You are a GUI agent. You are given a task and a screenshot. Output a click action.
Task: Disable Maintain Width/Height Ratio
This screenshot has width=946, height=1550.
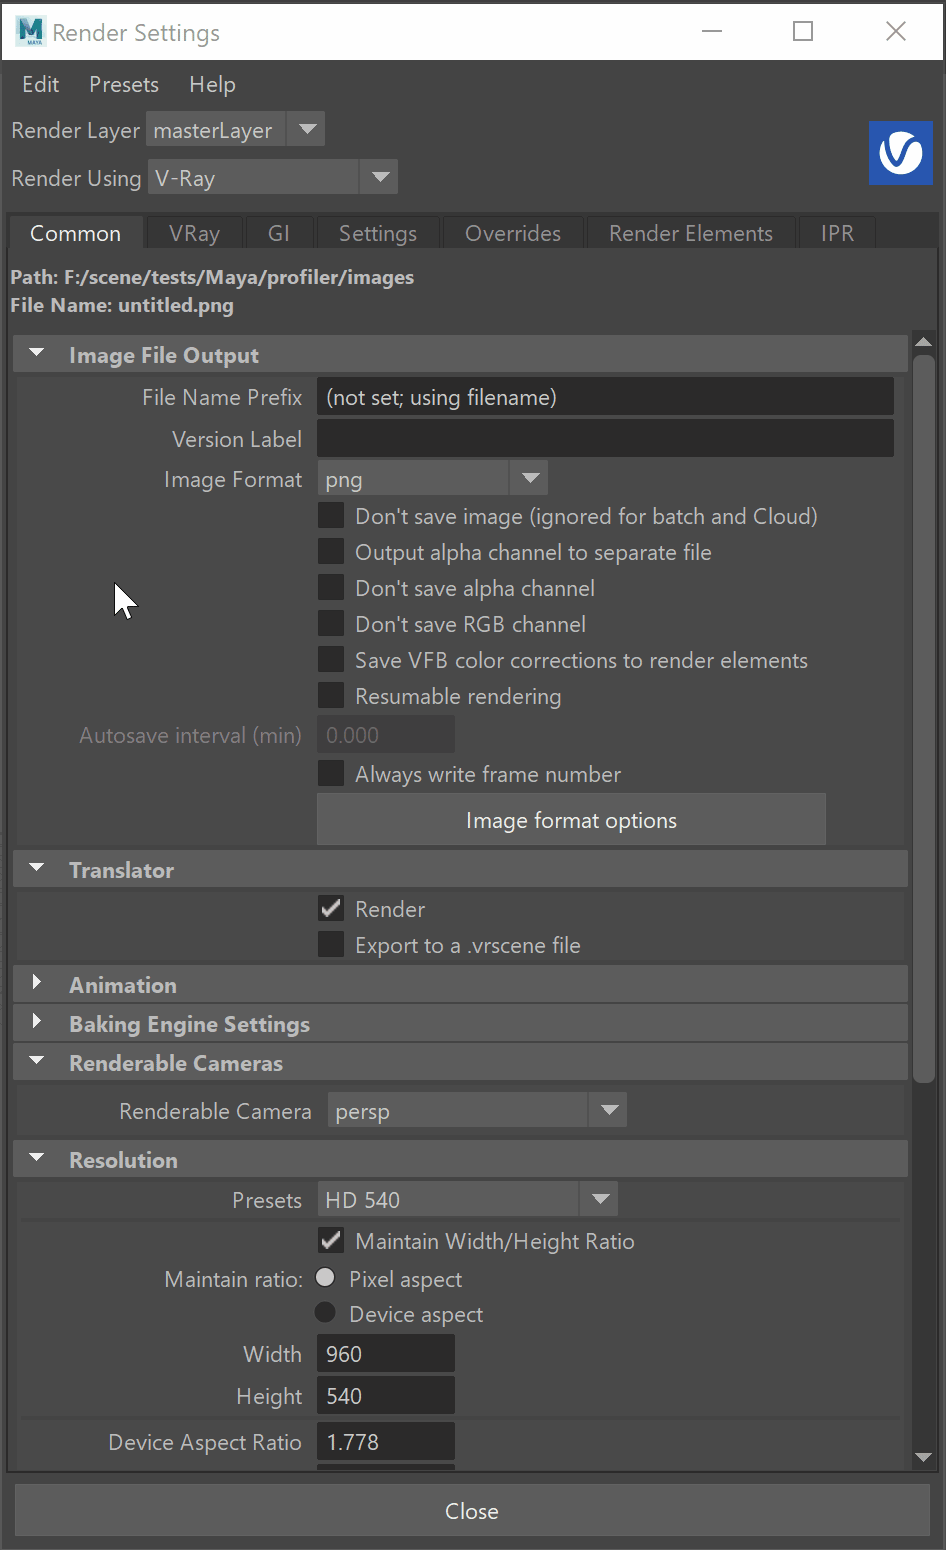click(330, 1240)
